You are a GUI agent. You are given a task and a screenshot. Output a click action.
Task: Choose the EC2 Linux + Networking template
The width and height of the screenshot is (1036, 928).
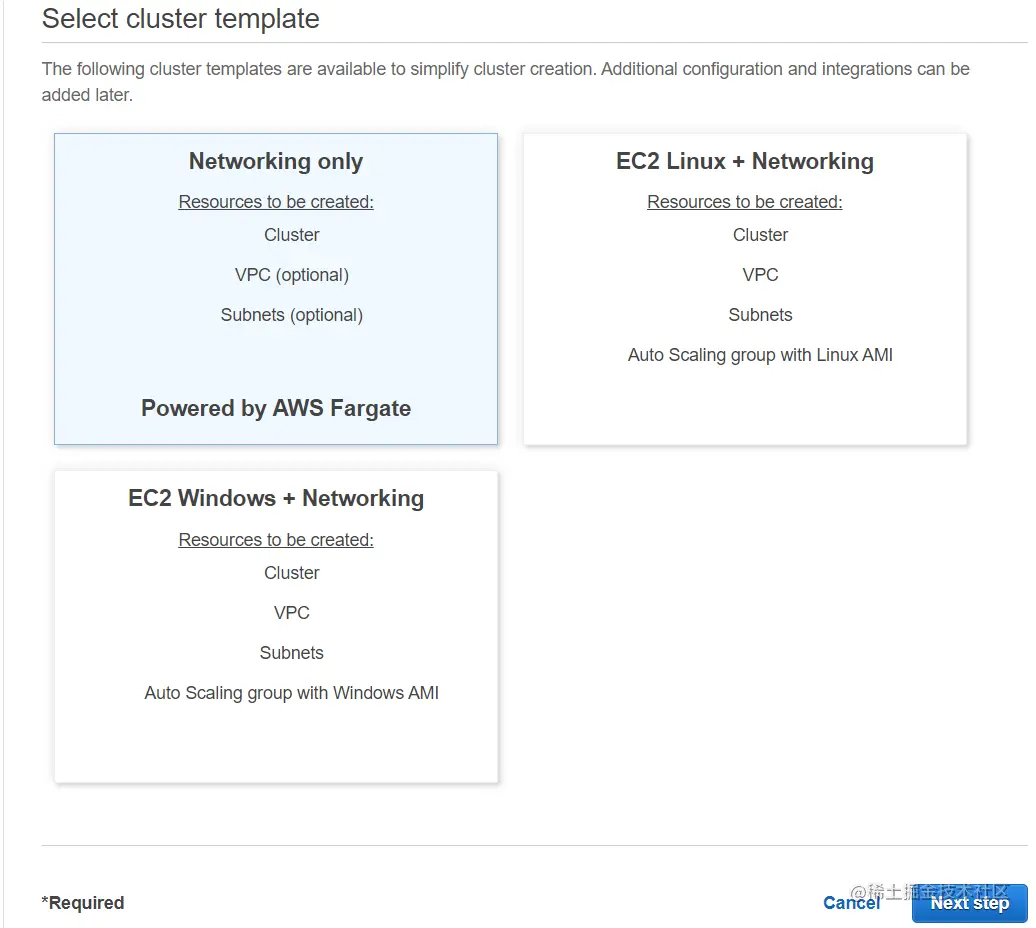pyautogui.click(x=744, y=162)
